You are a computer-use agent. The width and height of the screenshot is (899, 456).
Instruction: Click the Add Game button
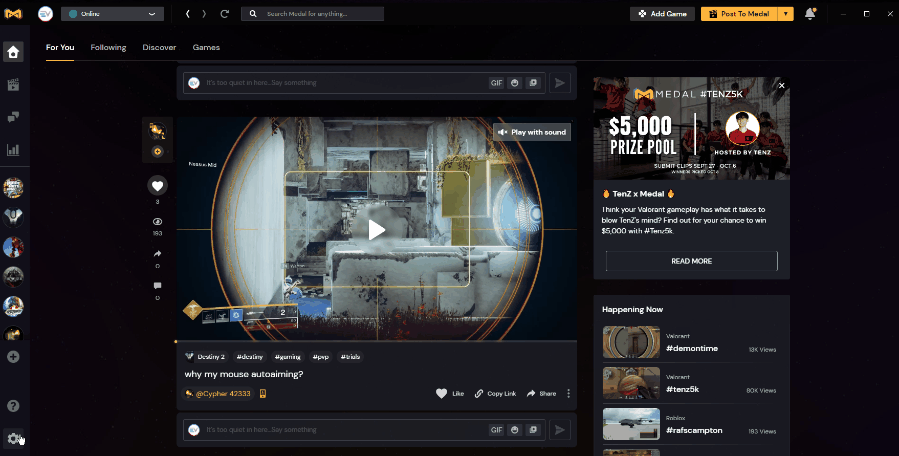pyautogui.click(x=662, y=14)
